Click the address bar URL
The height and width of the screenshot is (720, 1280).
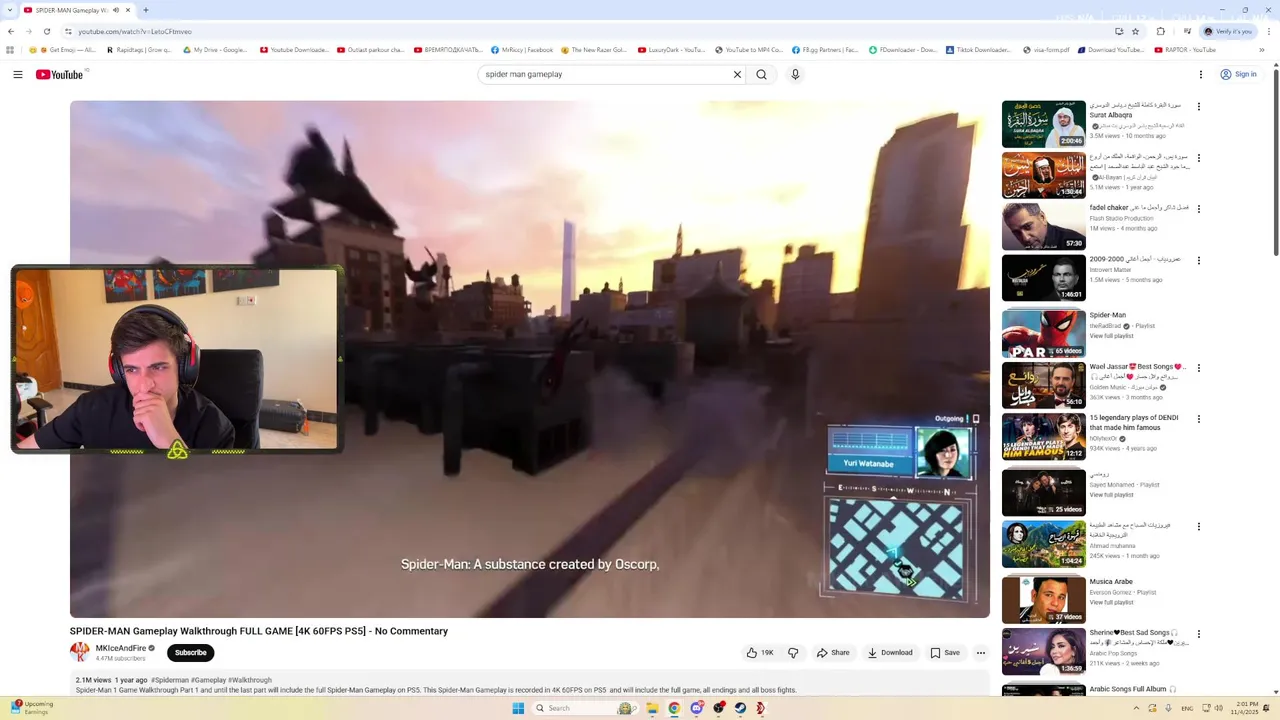tap(135, 31)
